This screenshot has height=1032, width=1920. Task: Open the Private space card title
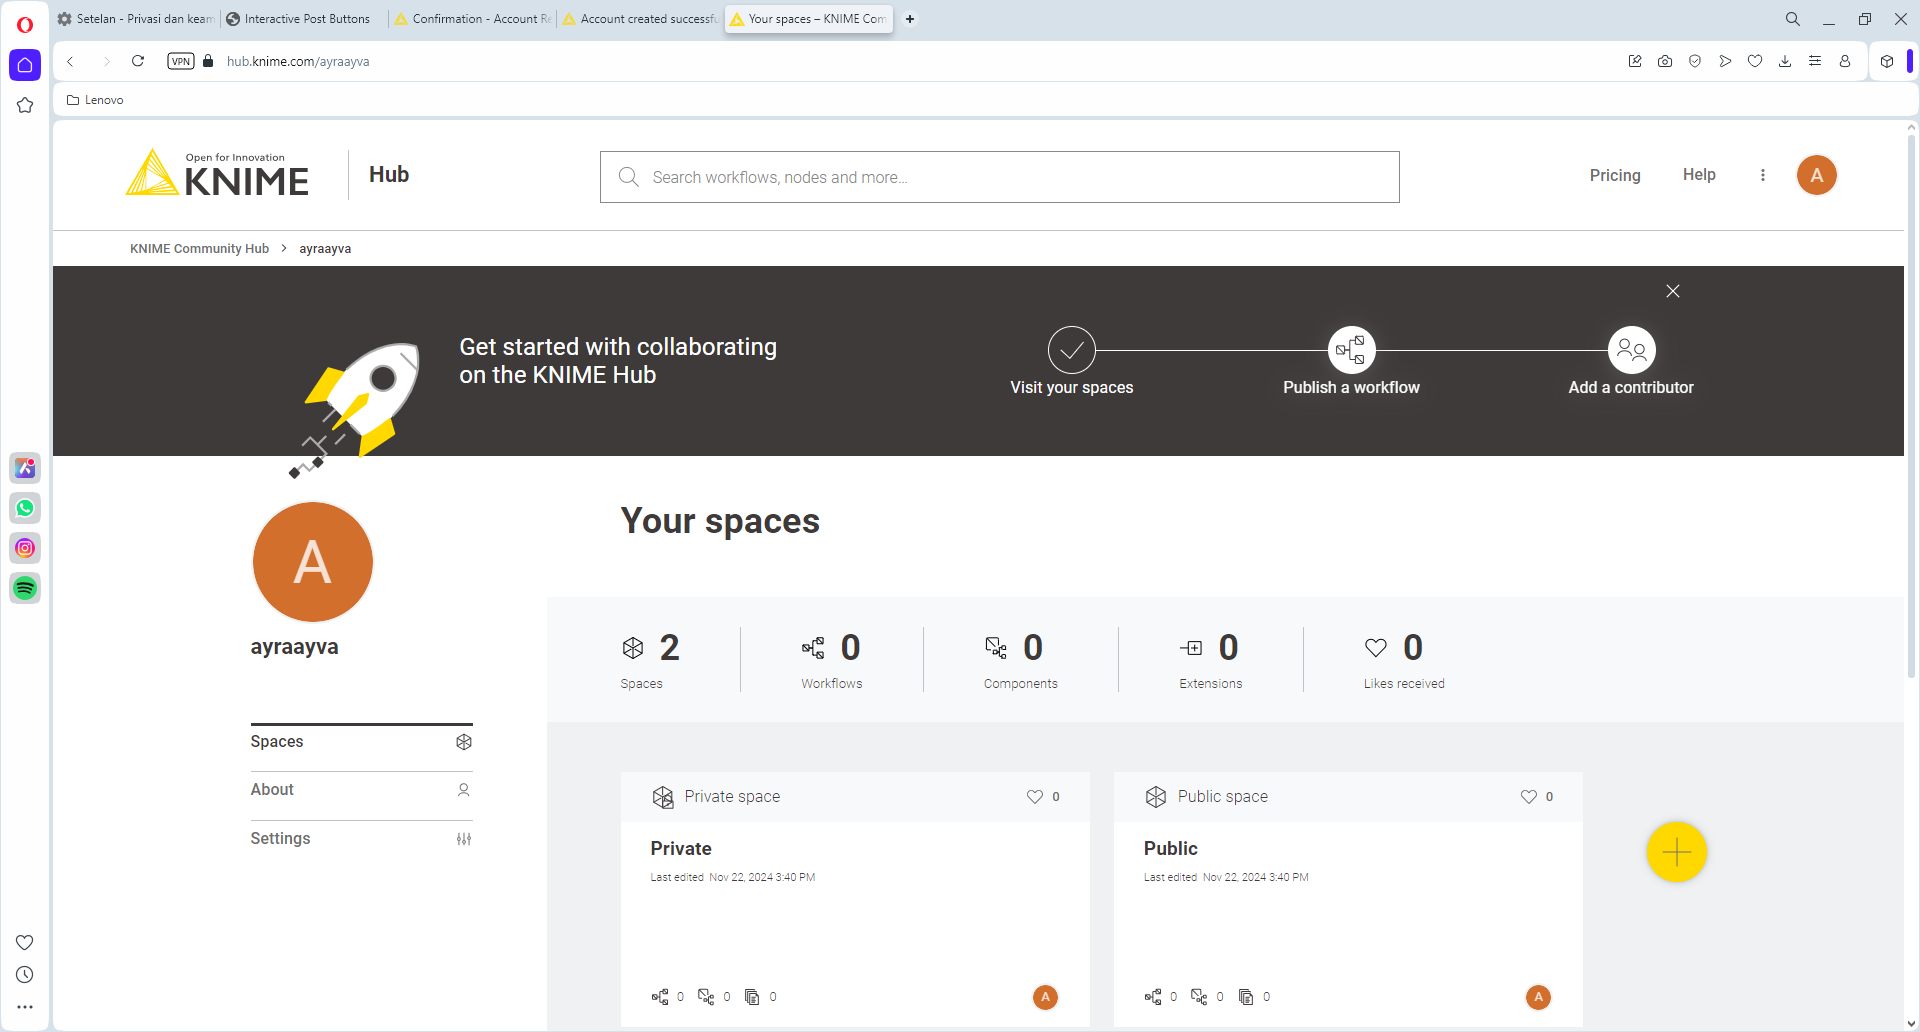(681, 848)
